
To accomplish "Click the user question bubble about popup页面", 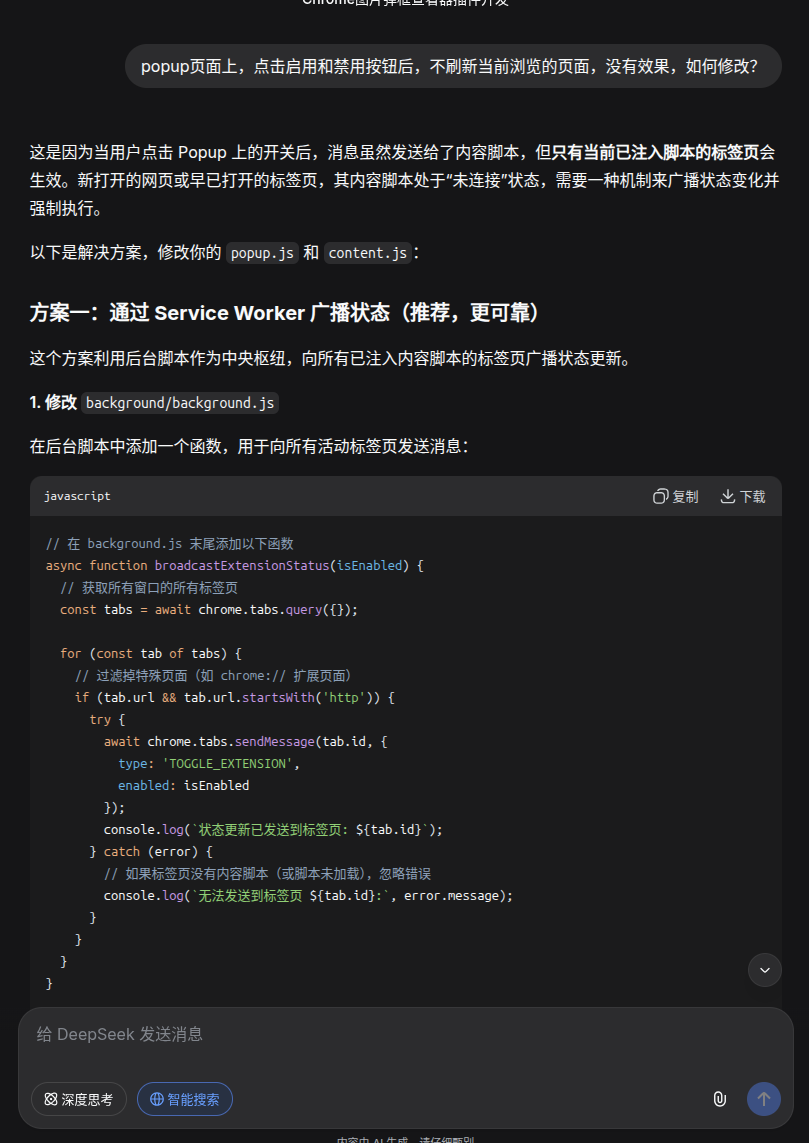I will click(452, 67).
